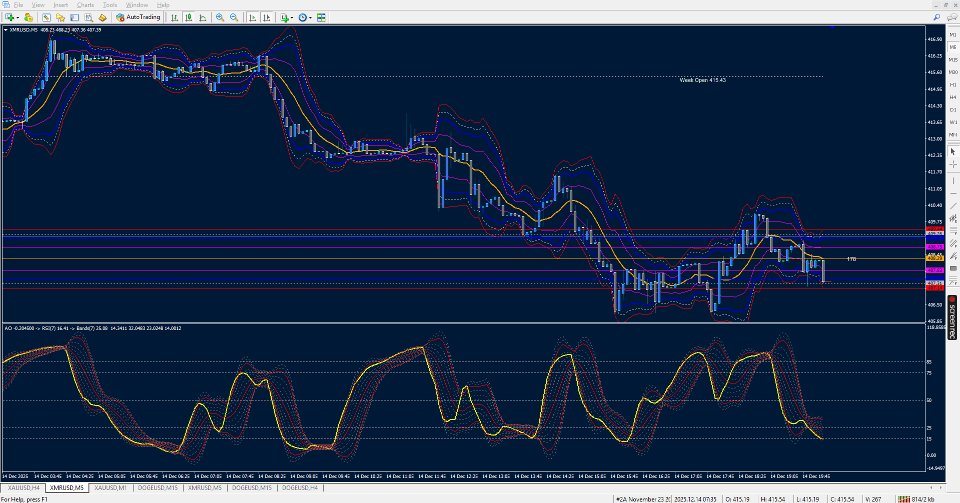This screenshot has width=960, height=503.
Task: Switch chart to bar chart mode
Action: coord(174,17)
